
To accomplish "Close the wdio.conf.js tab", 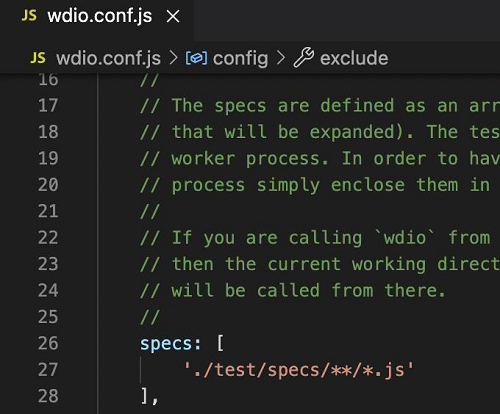I will click(173, 16).
